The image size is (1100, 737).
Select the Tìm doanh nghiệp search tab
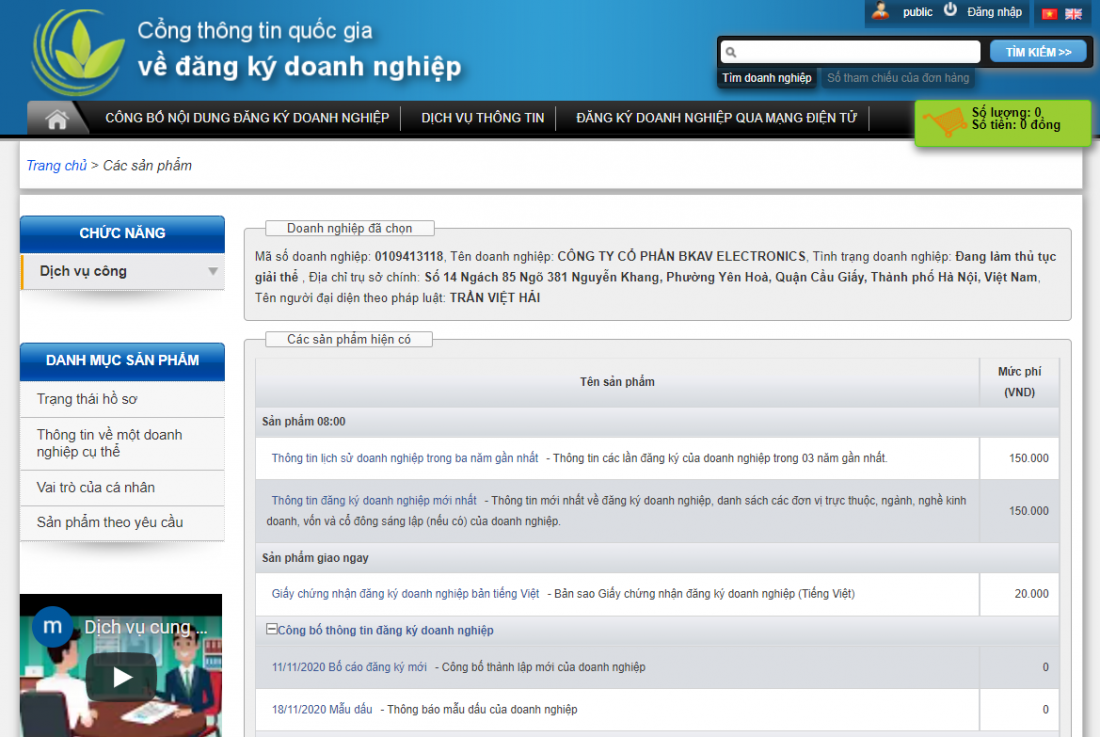(x=767, y=78)
